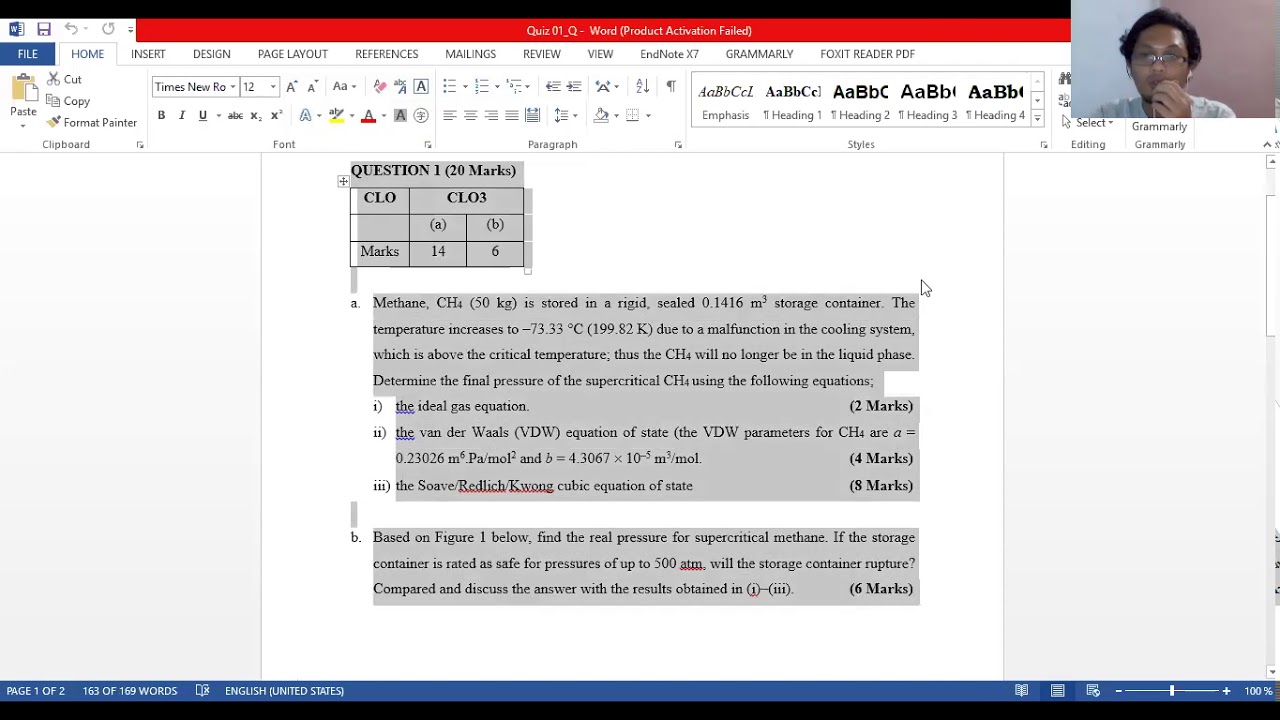Apply text highlight color
1280x720 pixels.
click(337, 116)
